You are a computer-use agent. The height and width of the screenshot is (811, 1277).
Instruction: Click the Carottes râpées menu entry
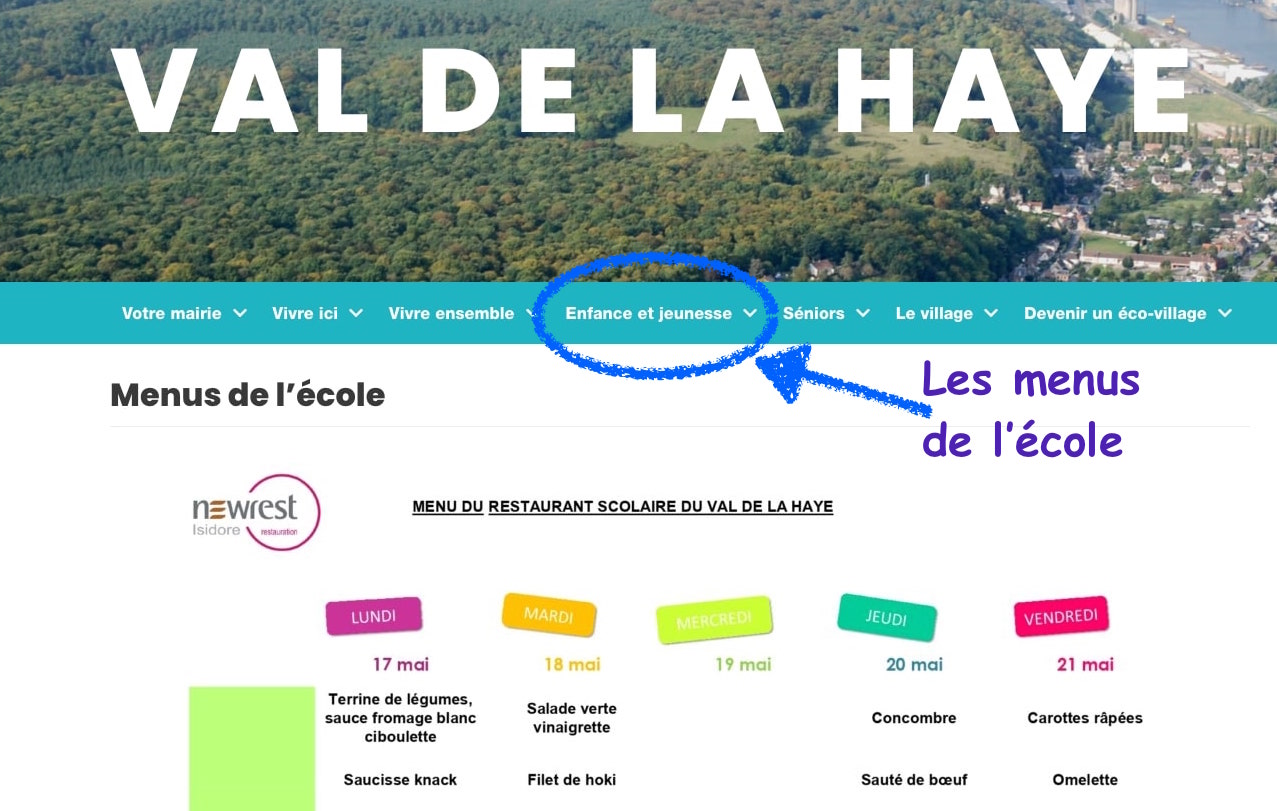tap(1085, 718)
